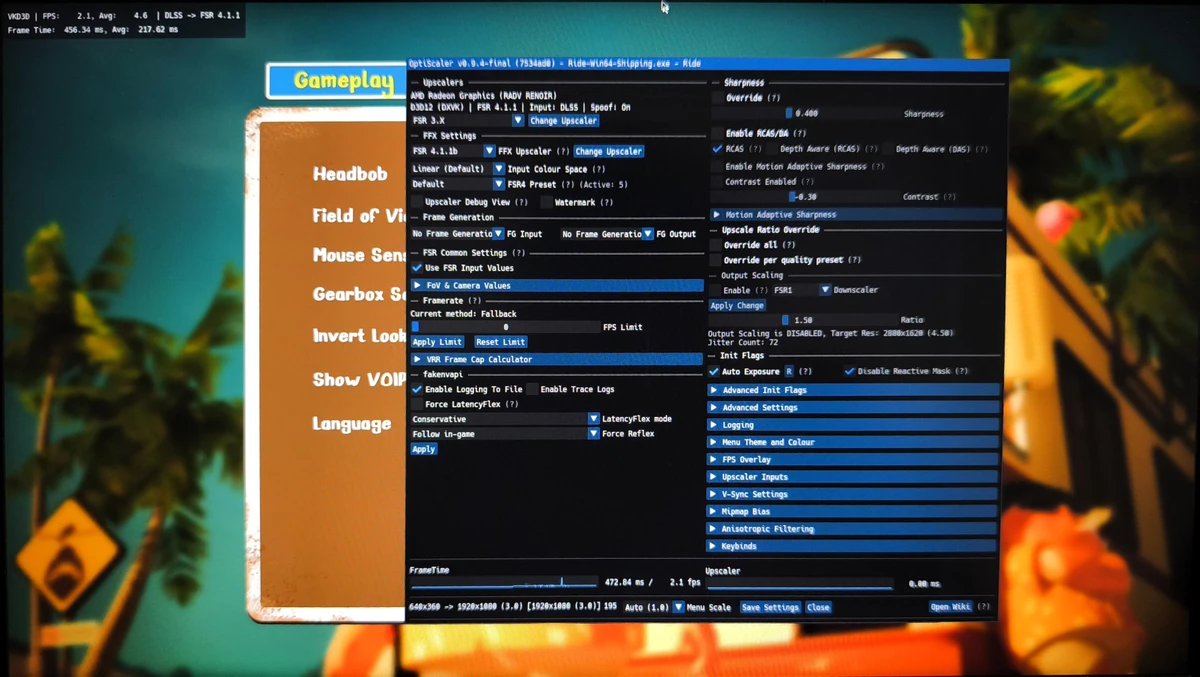The width and height of the screenshot is (1200, 677).
Task: Click the Apply Limit button
Action: click(x=437, y=342)
